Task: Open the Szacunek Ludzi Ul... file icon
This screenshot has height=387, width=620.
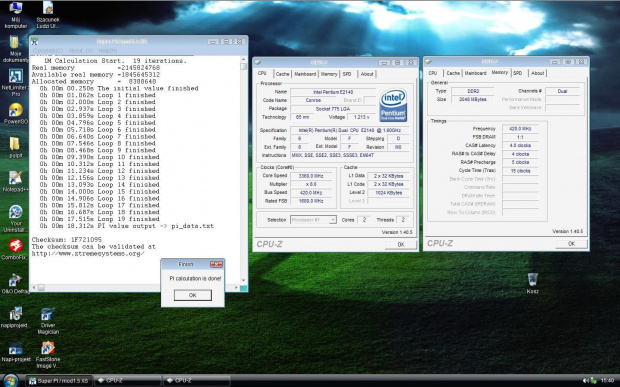Action: [x=48, y=14]
